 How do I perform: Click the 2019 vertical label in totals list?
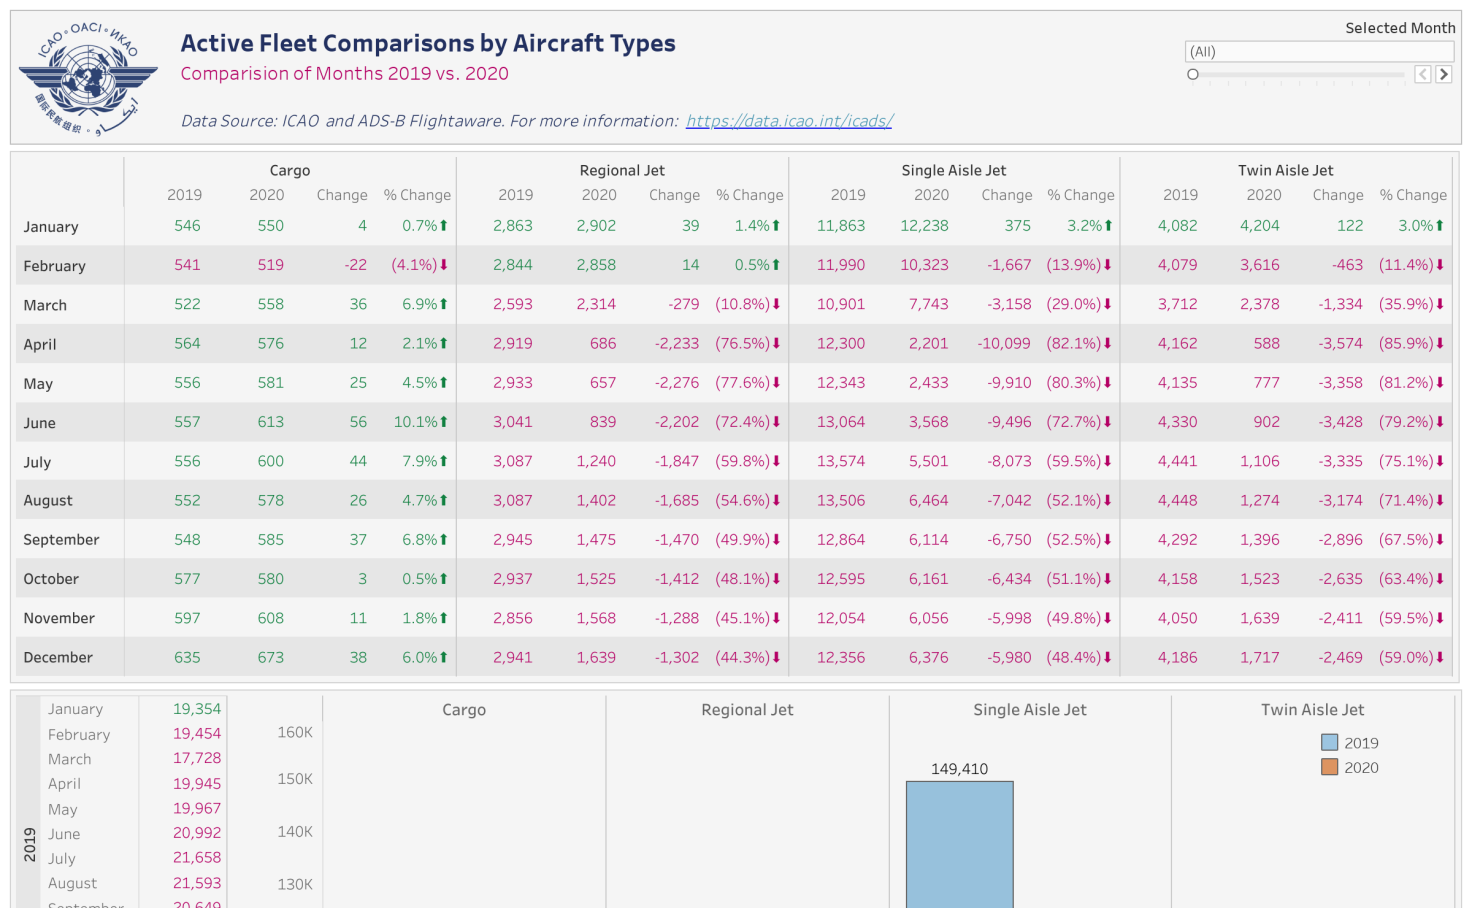coord(30,844)
